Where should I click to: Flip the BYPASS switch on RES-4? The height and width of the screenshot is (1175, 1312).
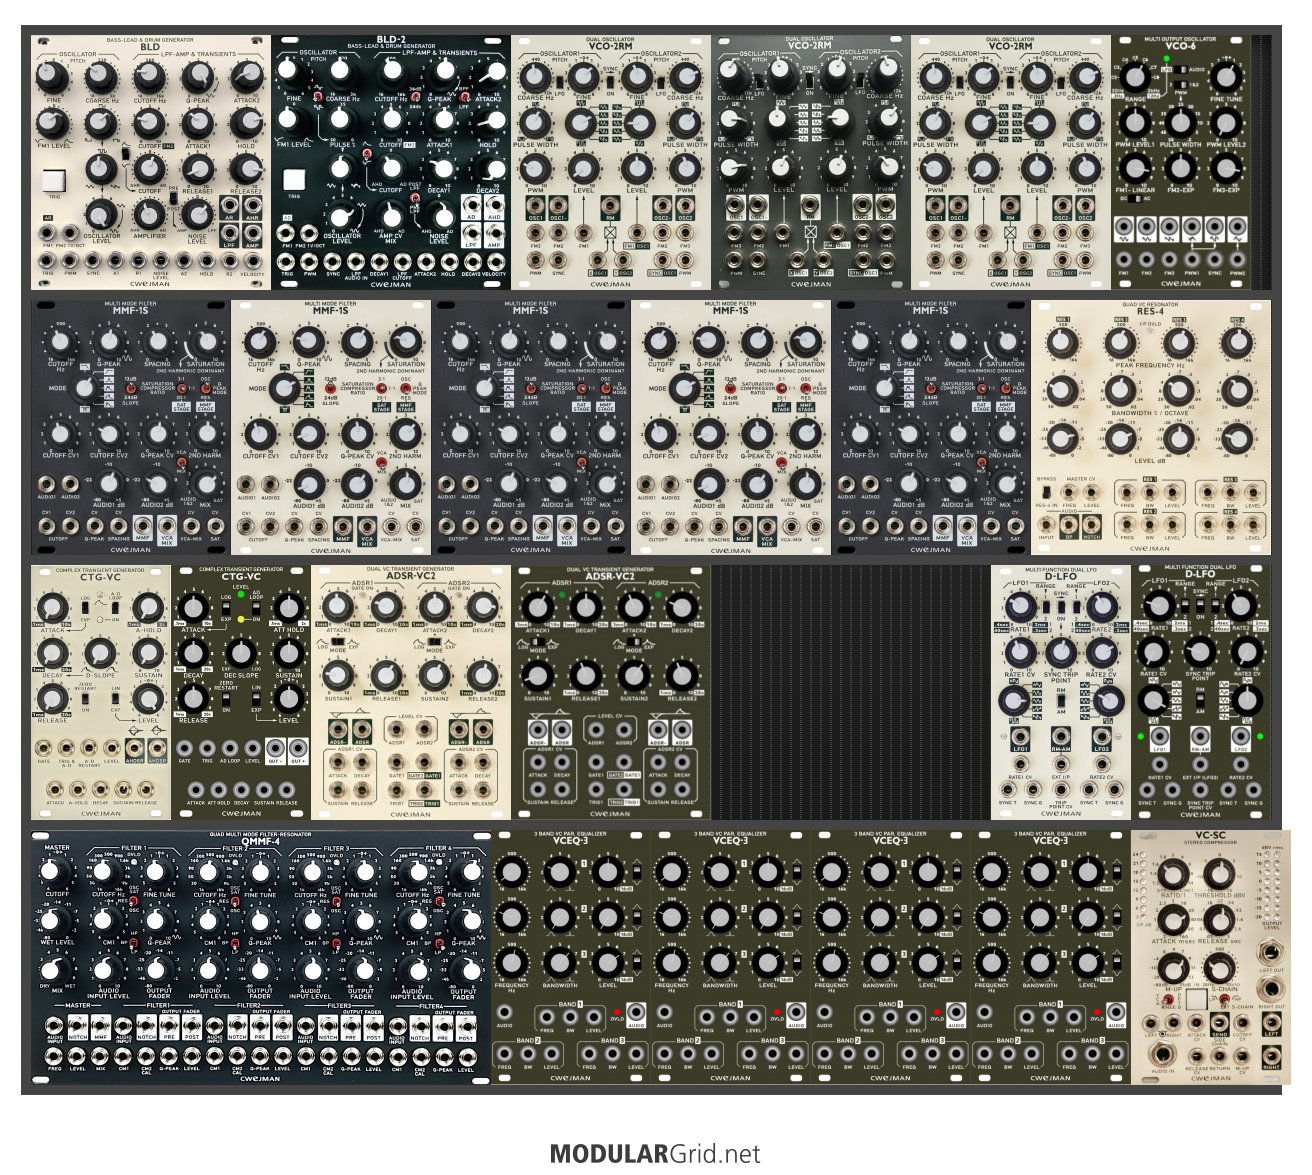pyautogui.click(x=1047, y=490)
